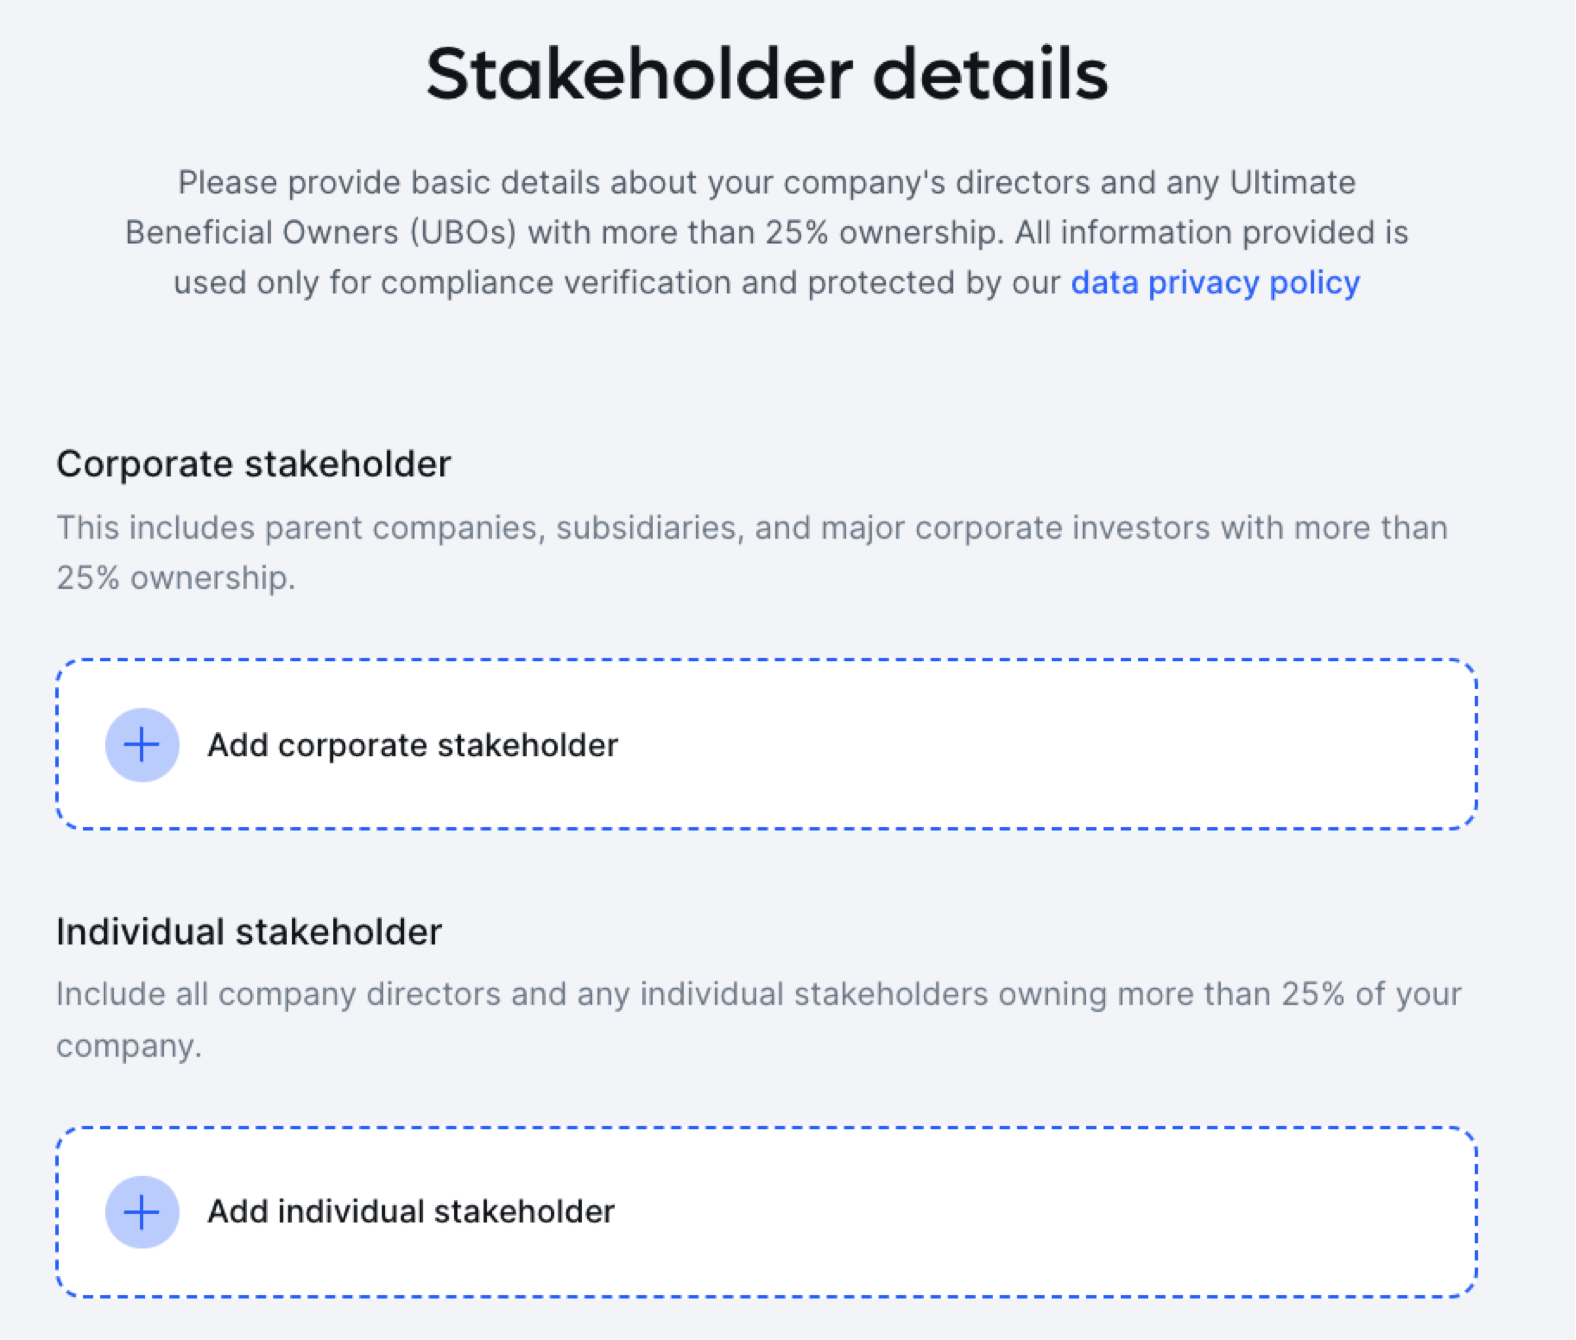Click the plus icon for individual stakeholder

[x=142, y=1212]
